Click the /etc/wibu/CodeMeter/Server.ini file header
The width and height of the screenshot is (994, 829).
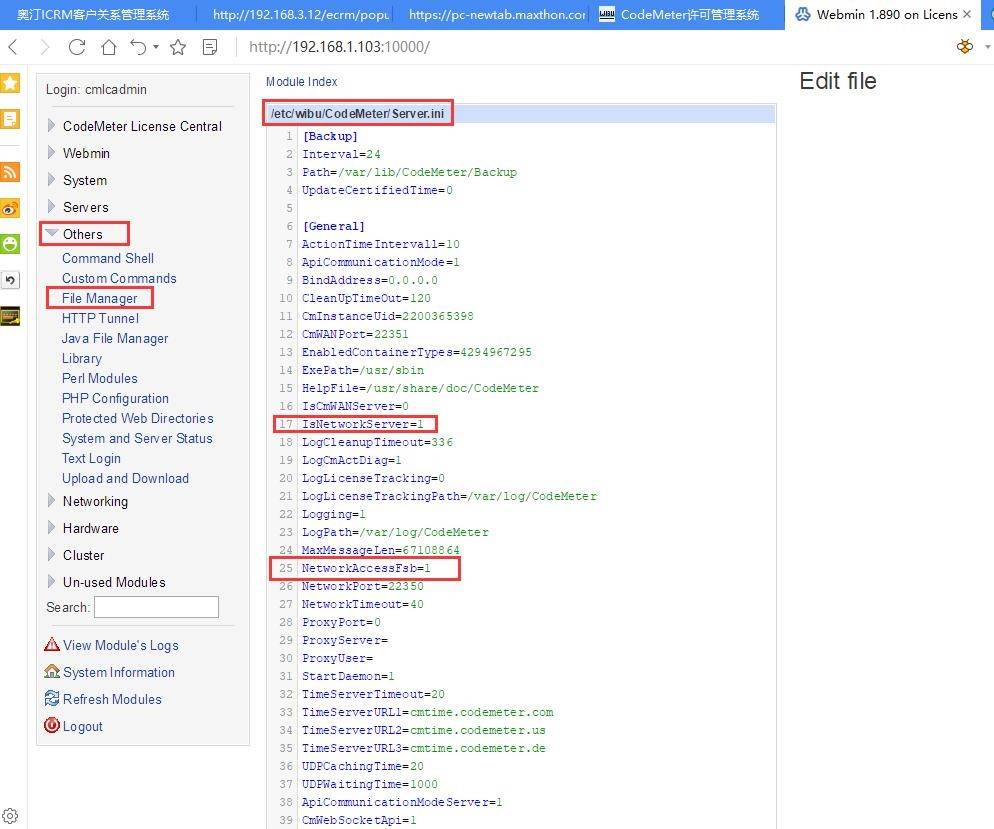click(358, 113)
